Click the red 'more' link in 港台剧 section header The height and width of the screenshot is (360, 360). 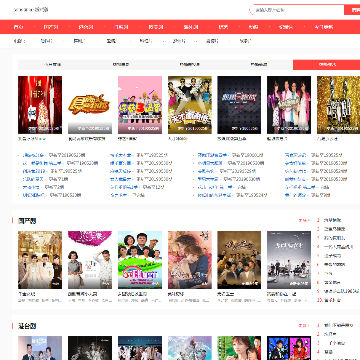[x=304, y=326]
